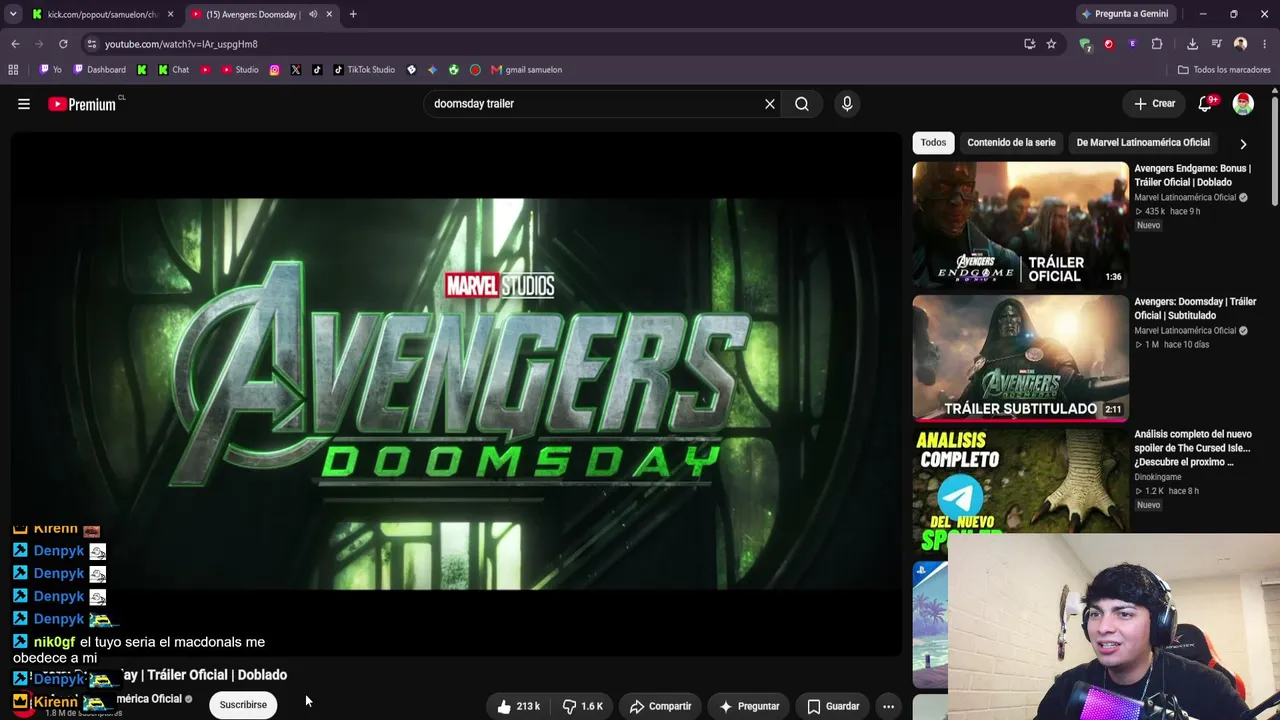The height and width of the screenshot is (720, 1280).
Task: Open the Chrome profile avatar
Action: (x=1240, y=44)
